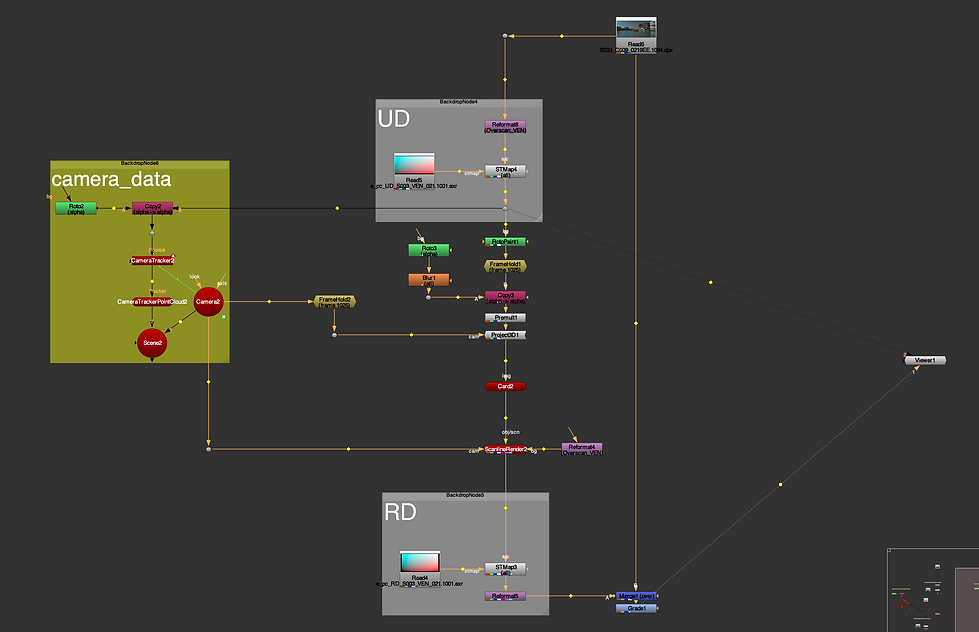
Task: Select the Project3D1 node
Action: pyautogui.click(x=506, y=335)
